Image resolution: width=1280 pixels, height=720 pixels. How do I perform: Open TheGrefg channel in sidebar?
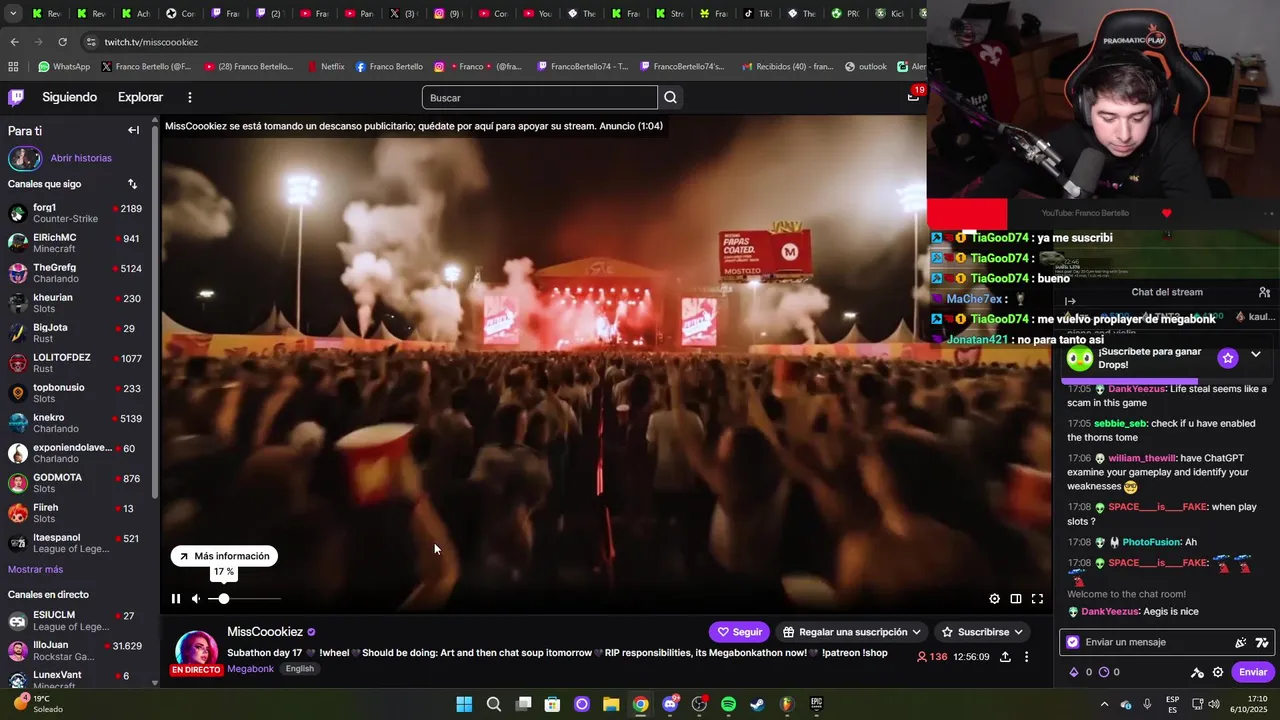tap(76, 273)
